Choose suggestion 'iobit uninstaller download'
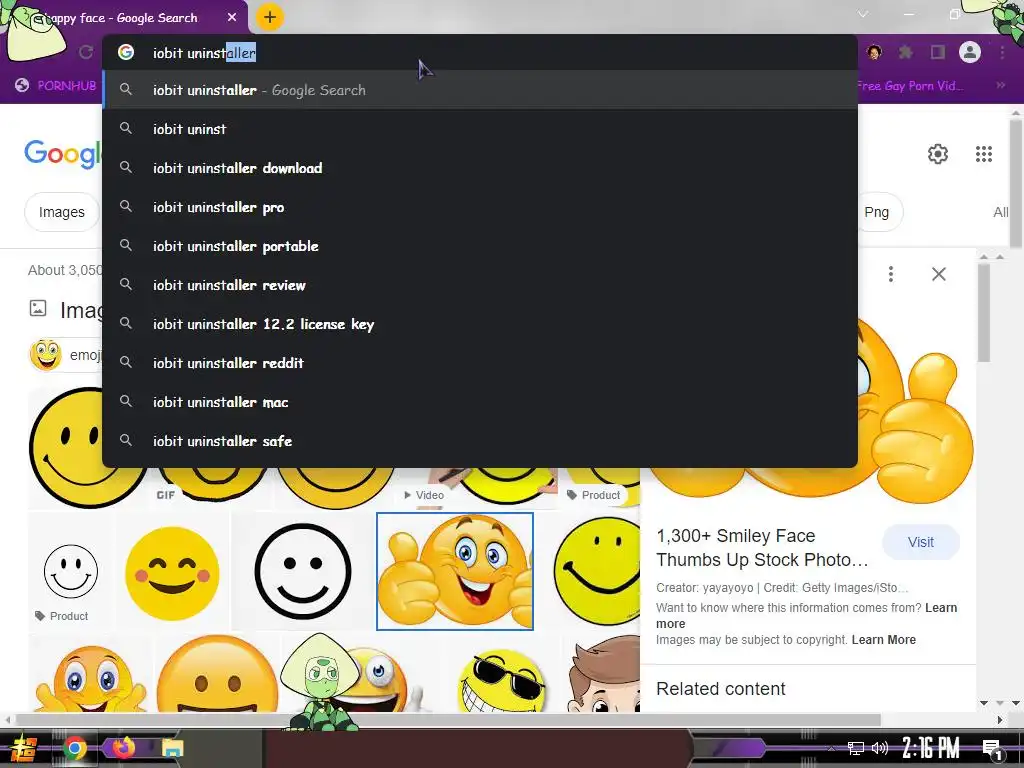This screenshot has height=768, width=1024. click(x=480, y=168)
